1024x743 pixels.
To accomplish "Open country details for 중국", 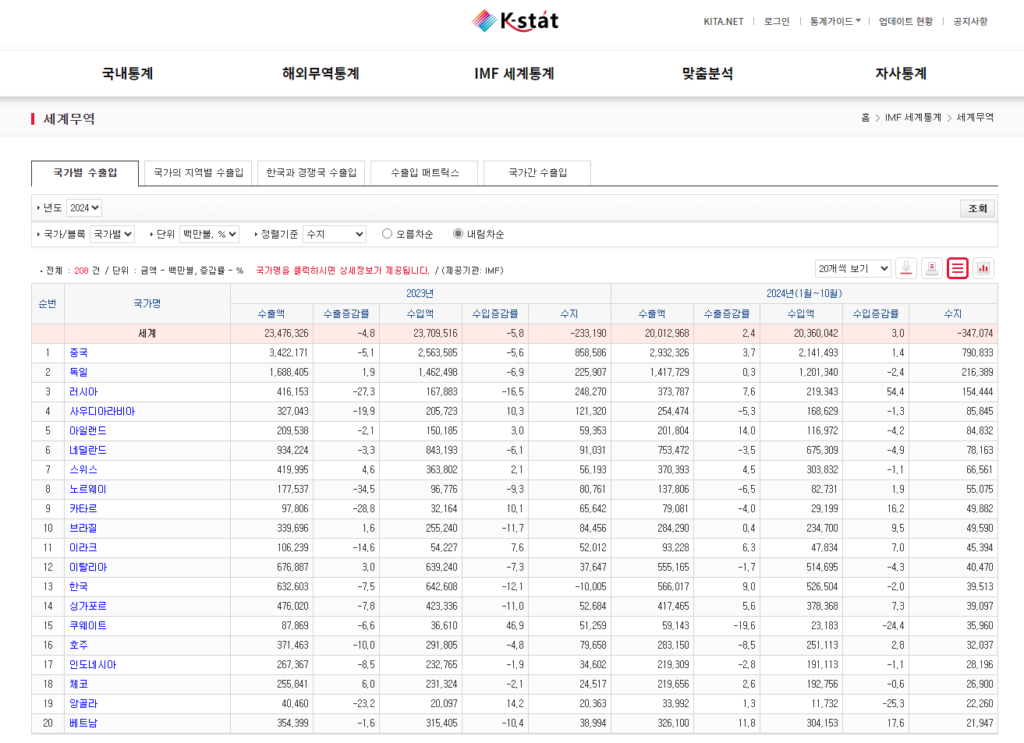I will 78,353.
